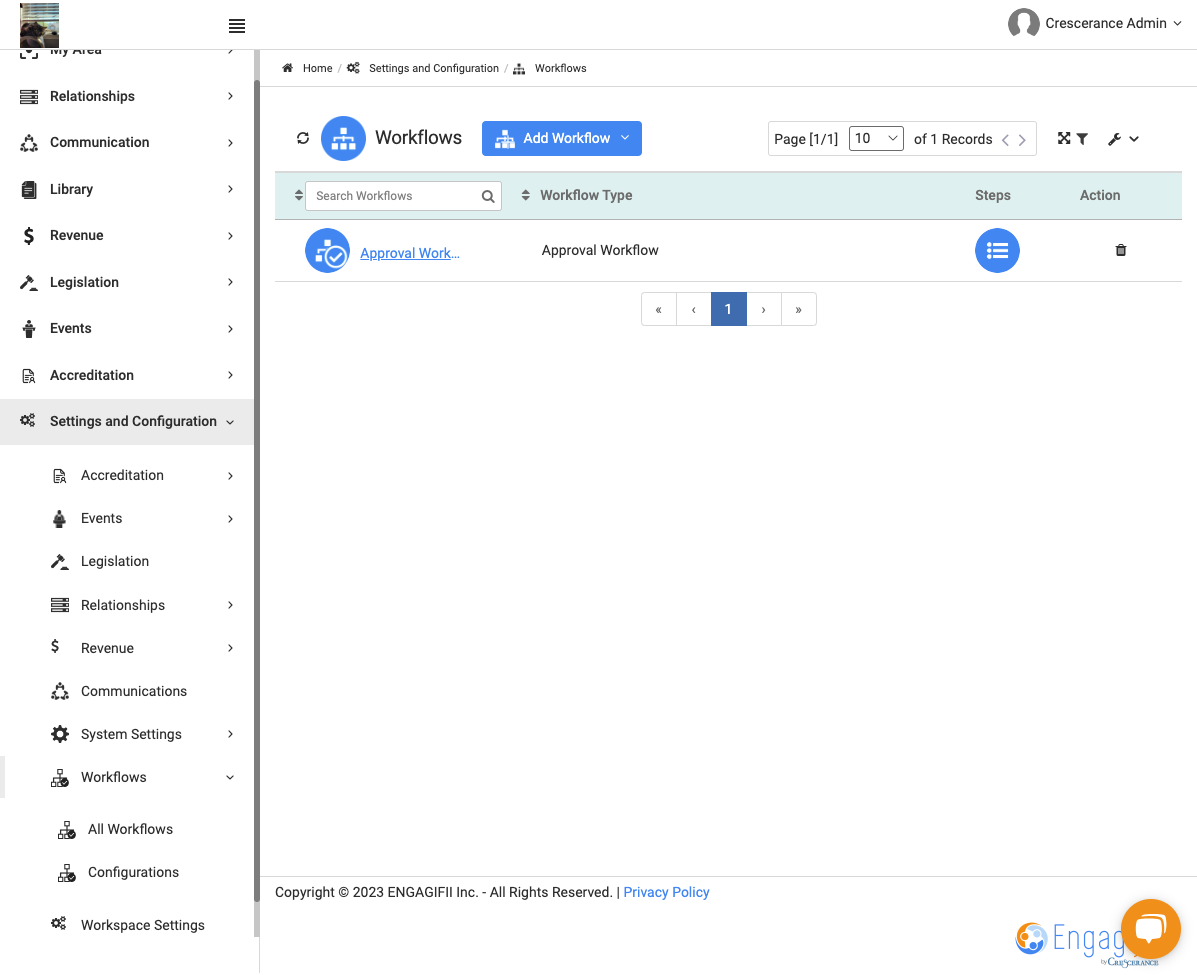Go to next records page arrow

point(1022,140)
